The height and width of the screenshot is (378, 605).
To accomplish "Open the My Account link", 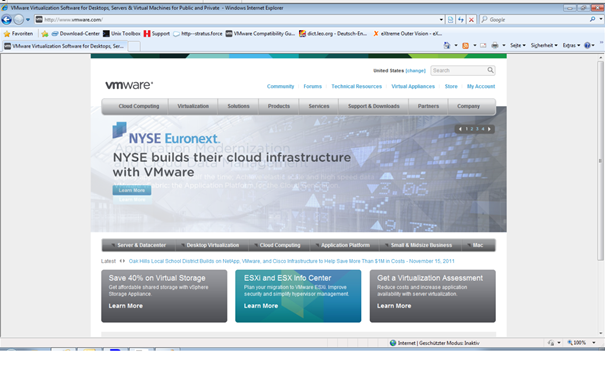I will [x=481, y=86].
